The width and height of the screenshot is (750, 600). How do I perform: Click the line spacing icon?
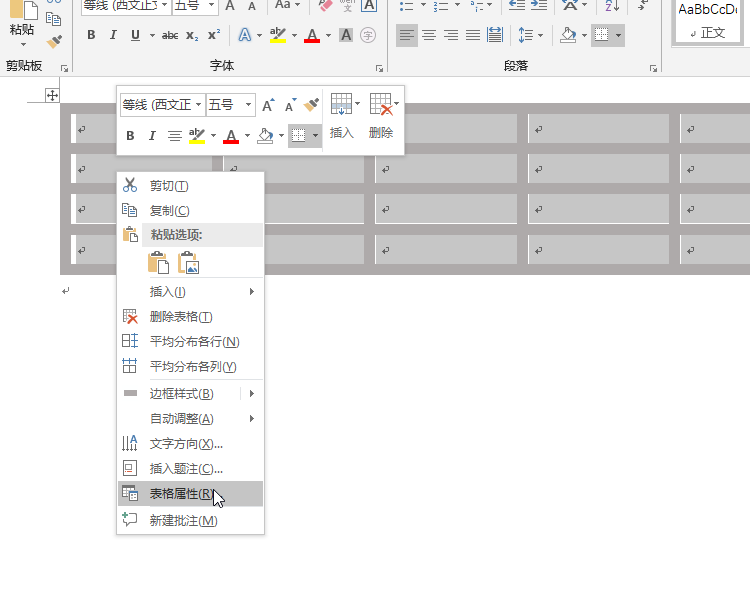(526, 35)
